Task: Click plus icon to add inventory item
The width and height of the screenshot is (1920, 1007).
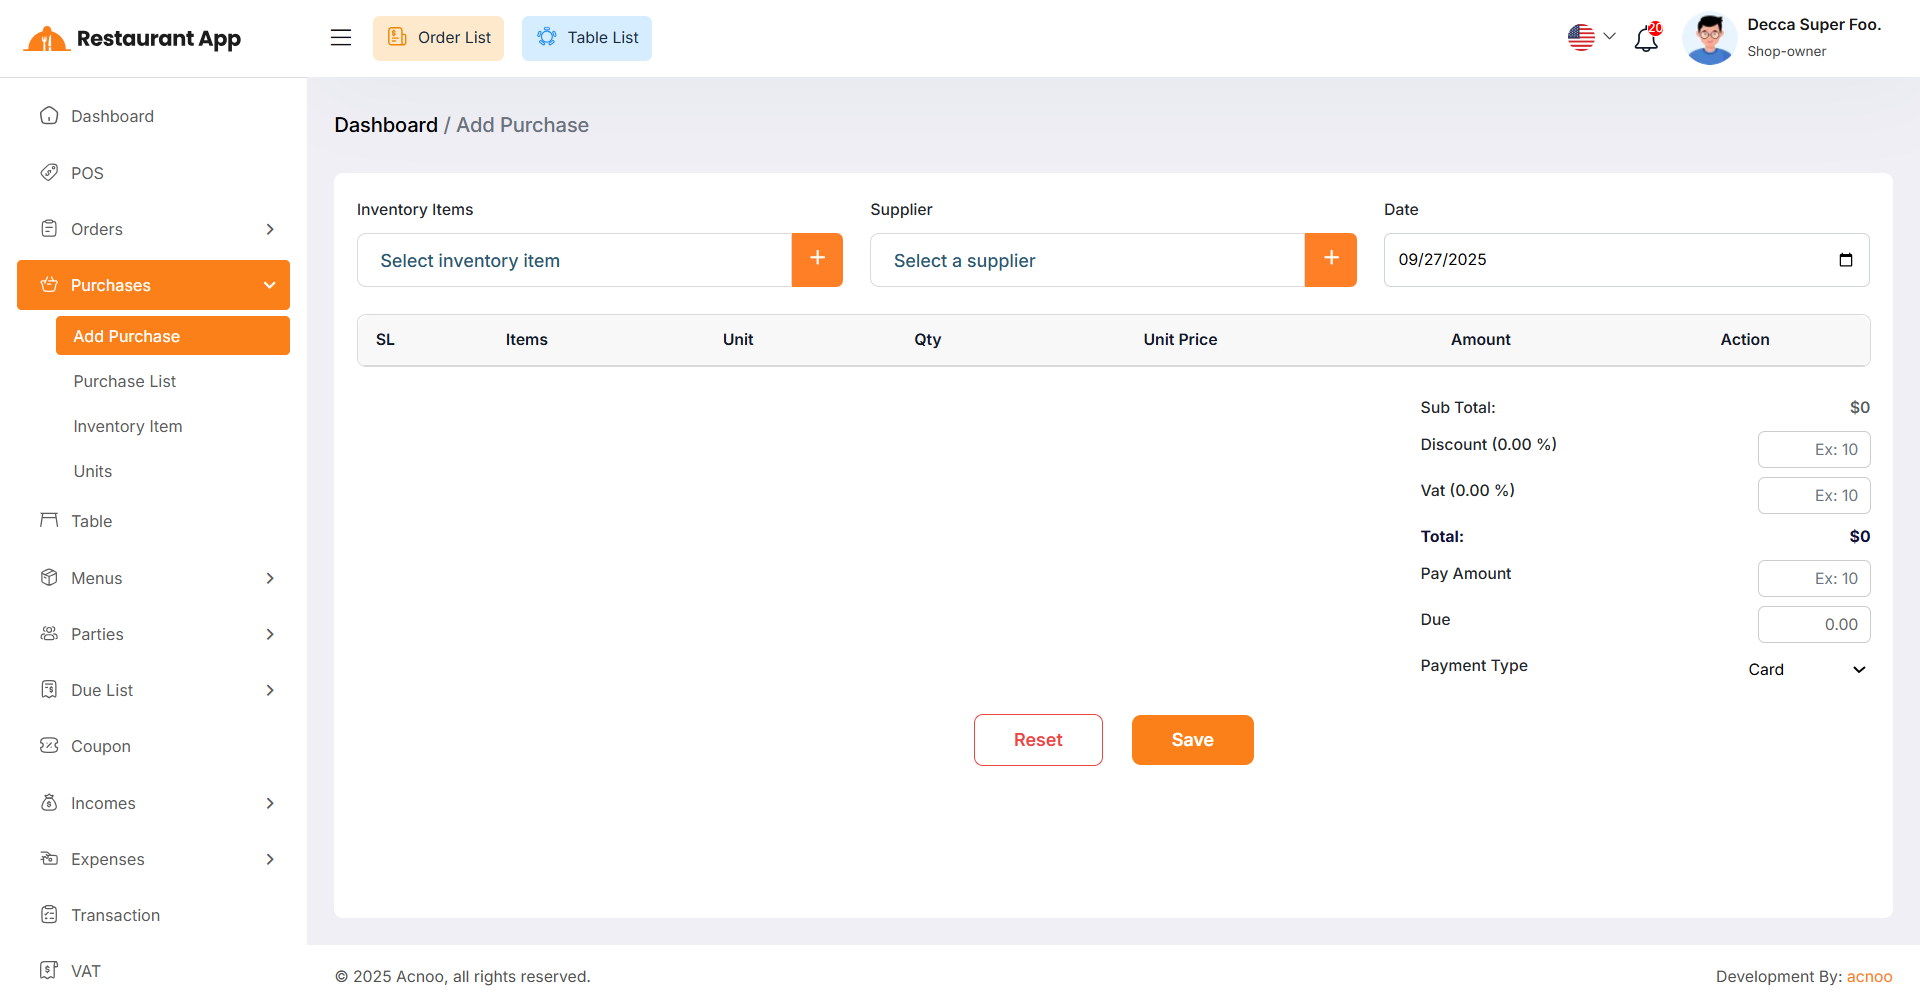Action: pos(817,260)
